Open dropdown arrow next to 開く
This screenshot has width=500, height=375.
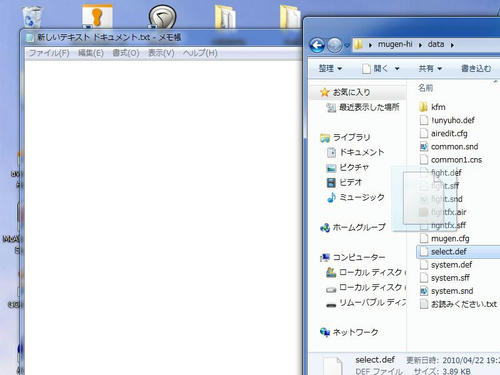(x=397, y=69)
